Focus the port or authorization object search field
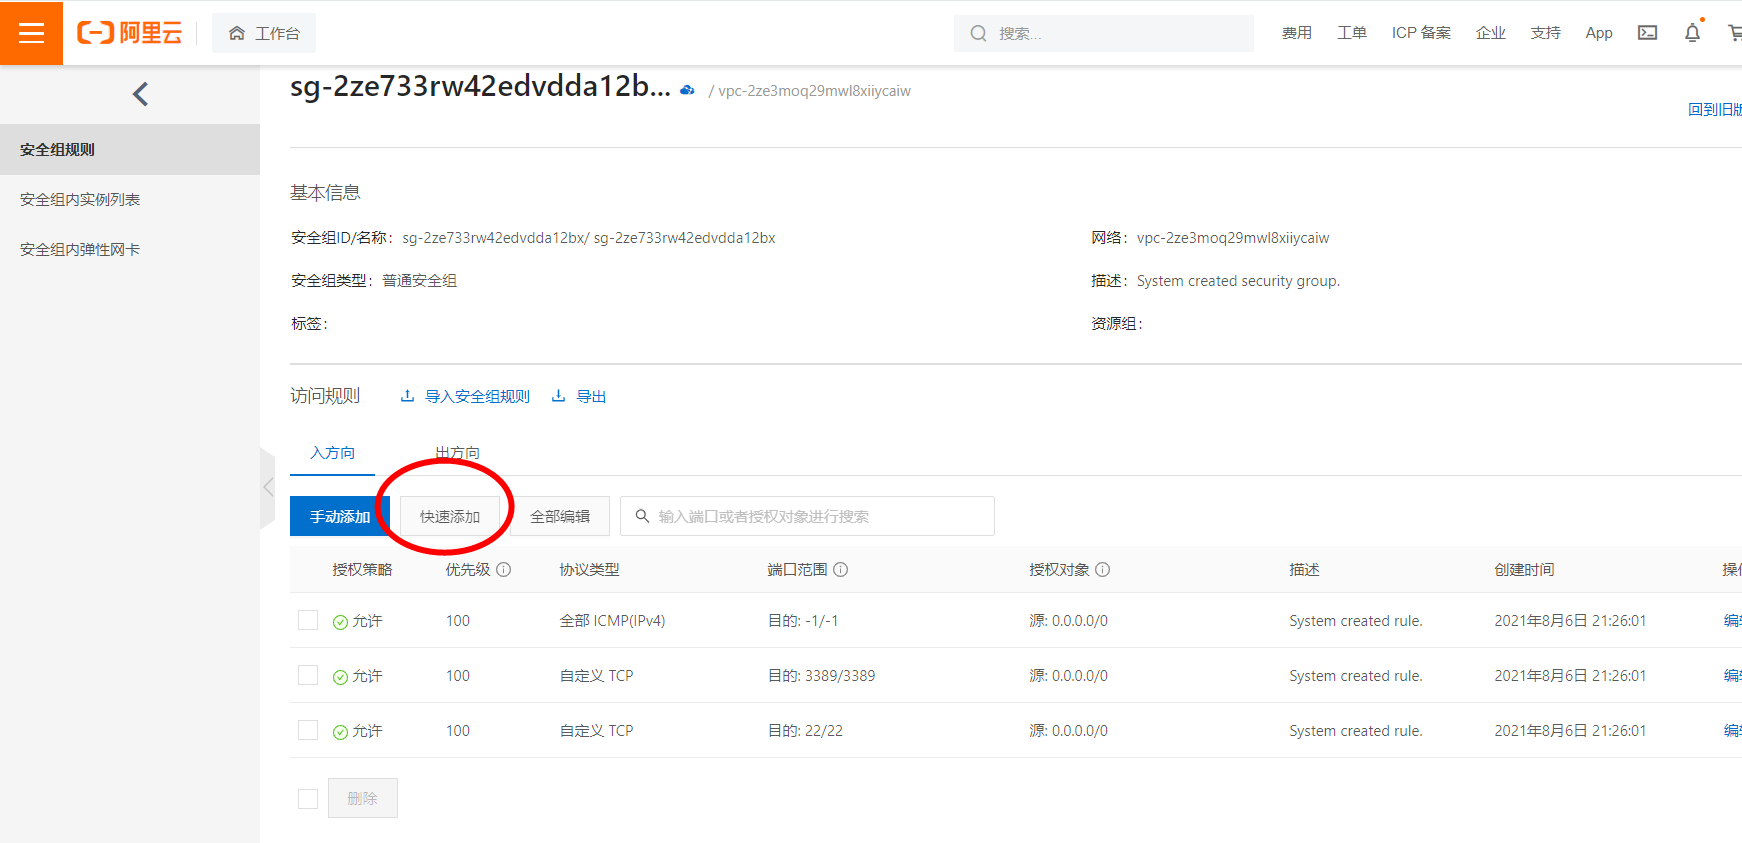Viewport: 1742px width, 843px height. click(x=807, y=516)
